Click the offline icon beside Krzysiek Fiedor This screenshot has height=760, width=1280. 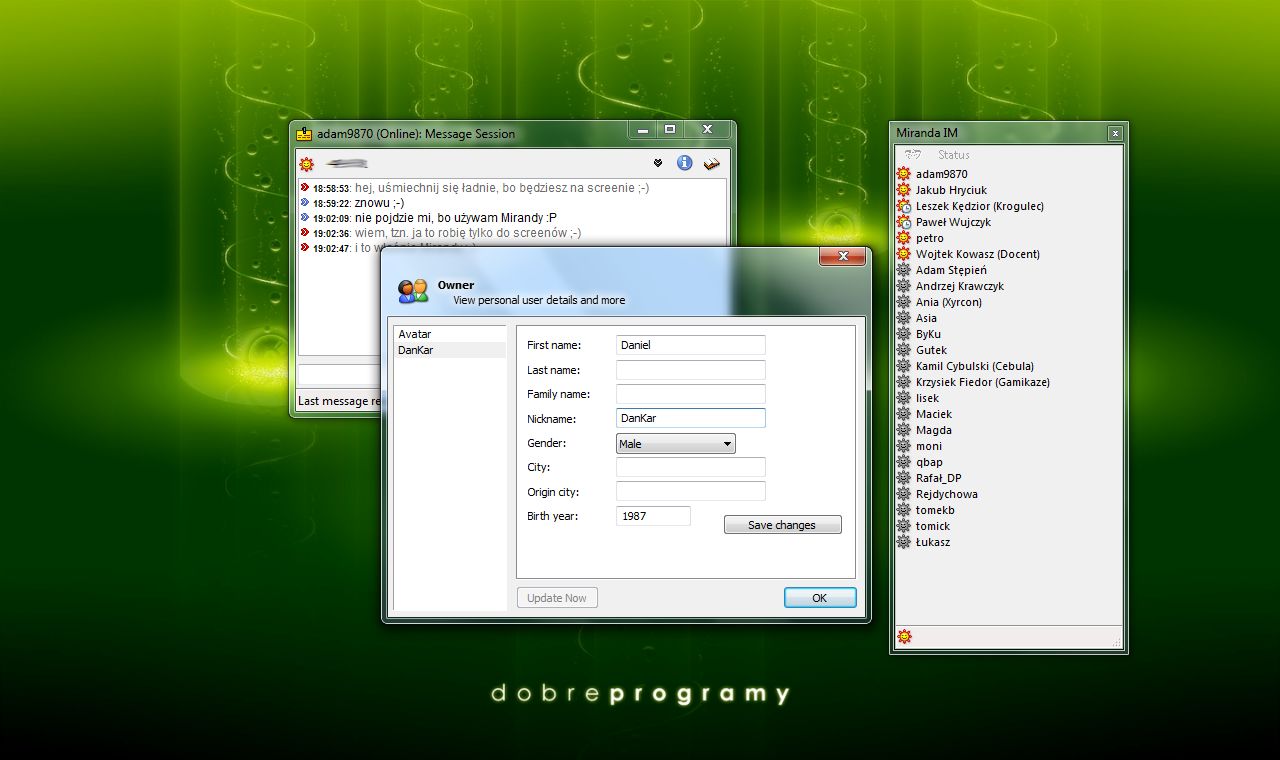point(904,382)
